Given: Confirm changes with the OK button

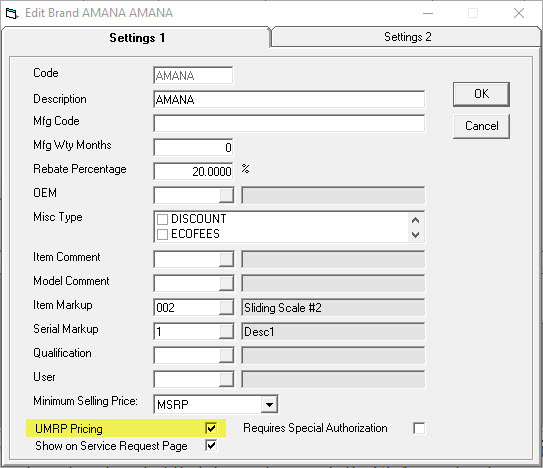Looking at the screenshot, I should pyautogui.click(x=481, y=94).
